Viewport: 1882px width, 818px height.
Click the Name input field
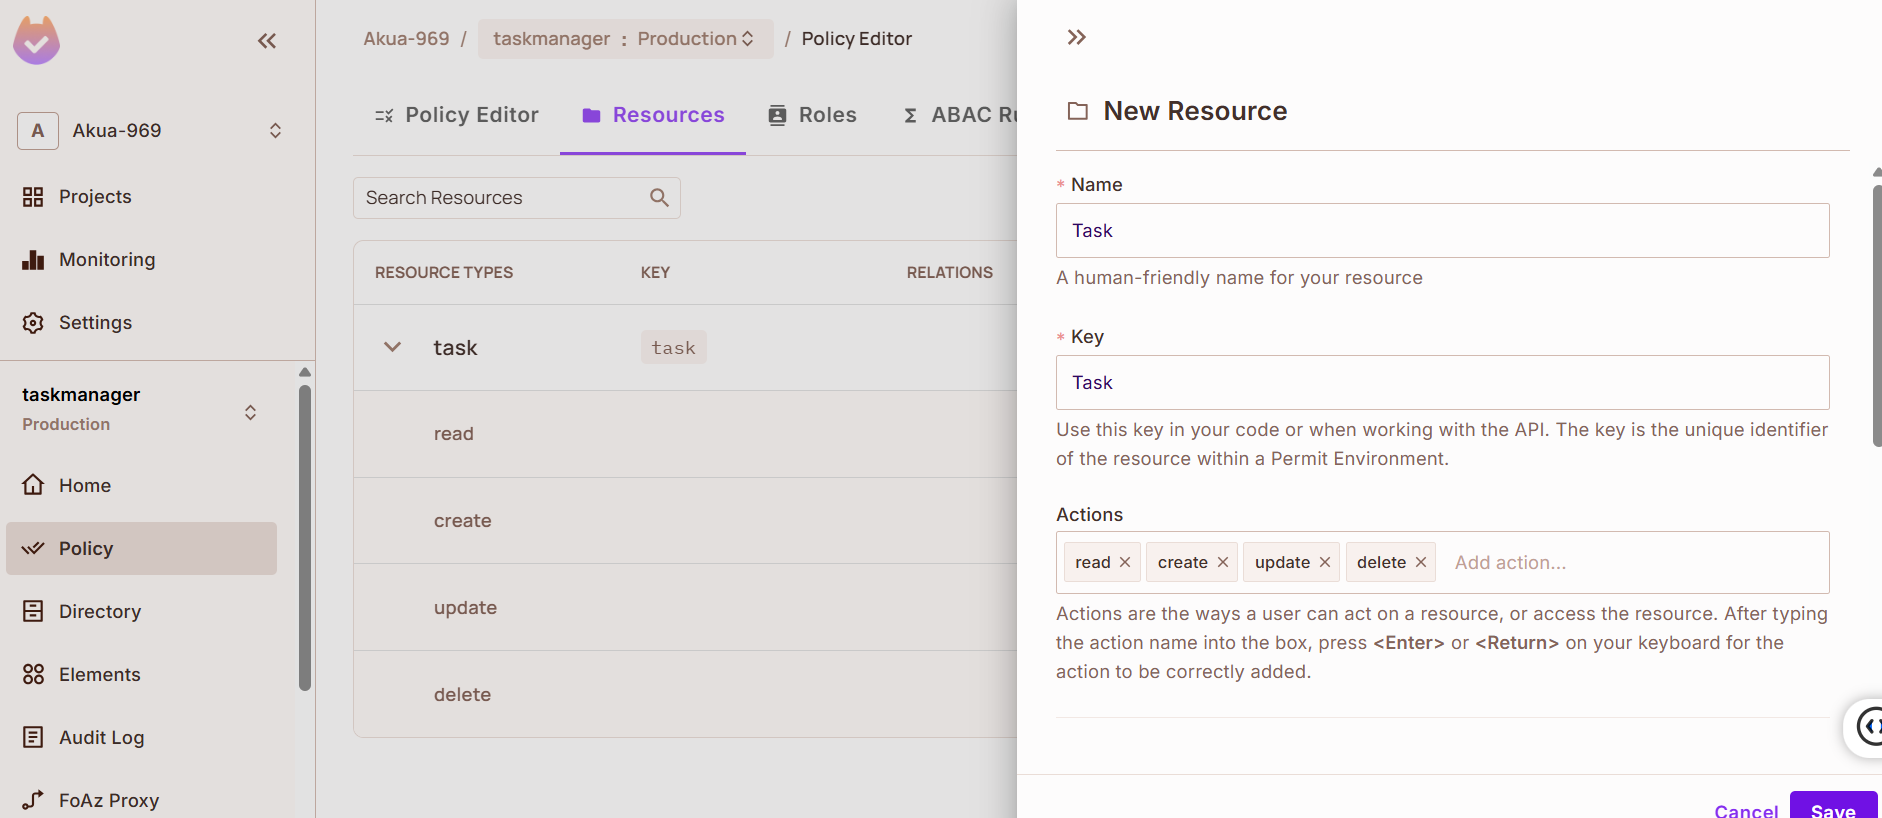pos(1443,231)
